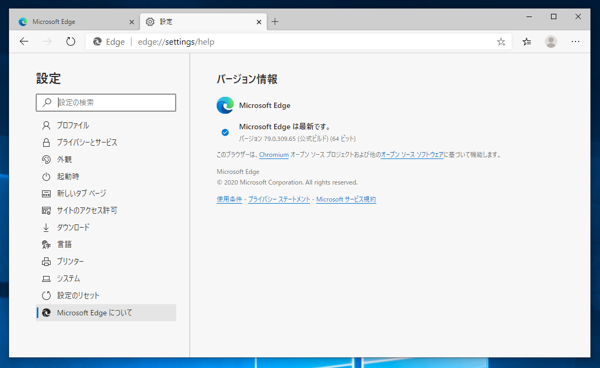This screenshot has width=600, height=368.
Task: Open 新しいタブ ページ settings
Action: point(106,194)
